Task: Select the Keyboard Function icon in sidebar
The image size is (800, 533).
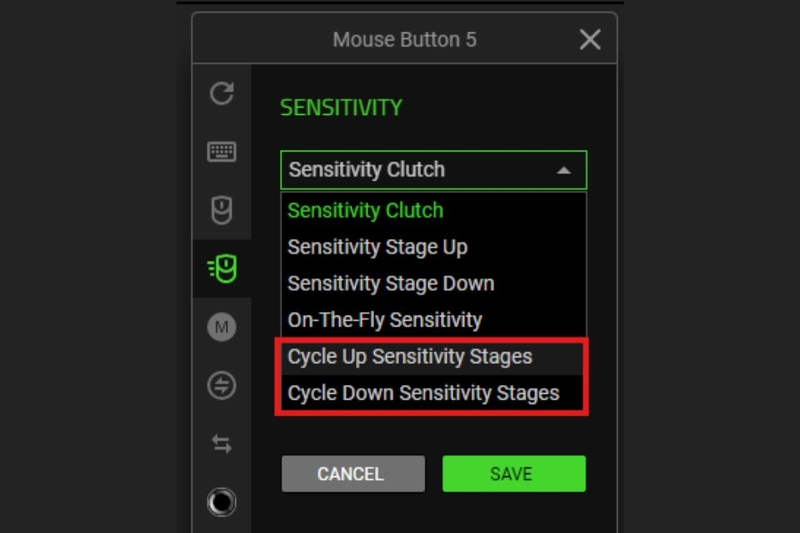Action: coord(221,151)
